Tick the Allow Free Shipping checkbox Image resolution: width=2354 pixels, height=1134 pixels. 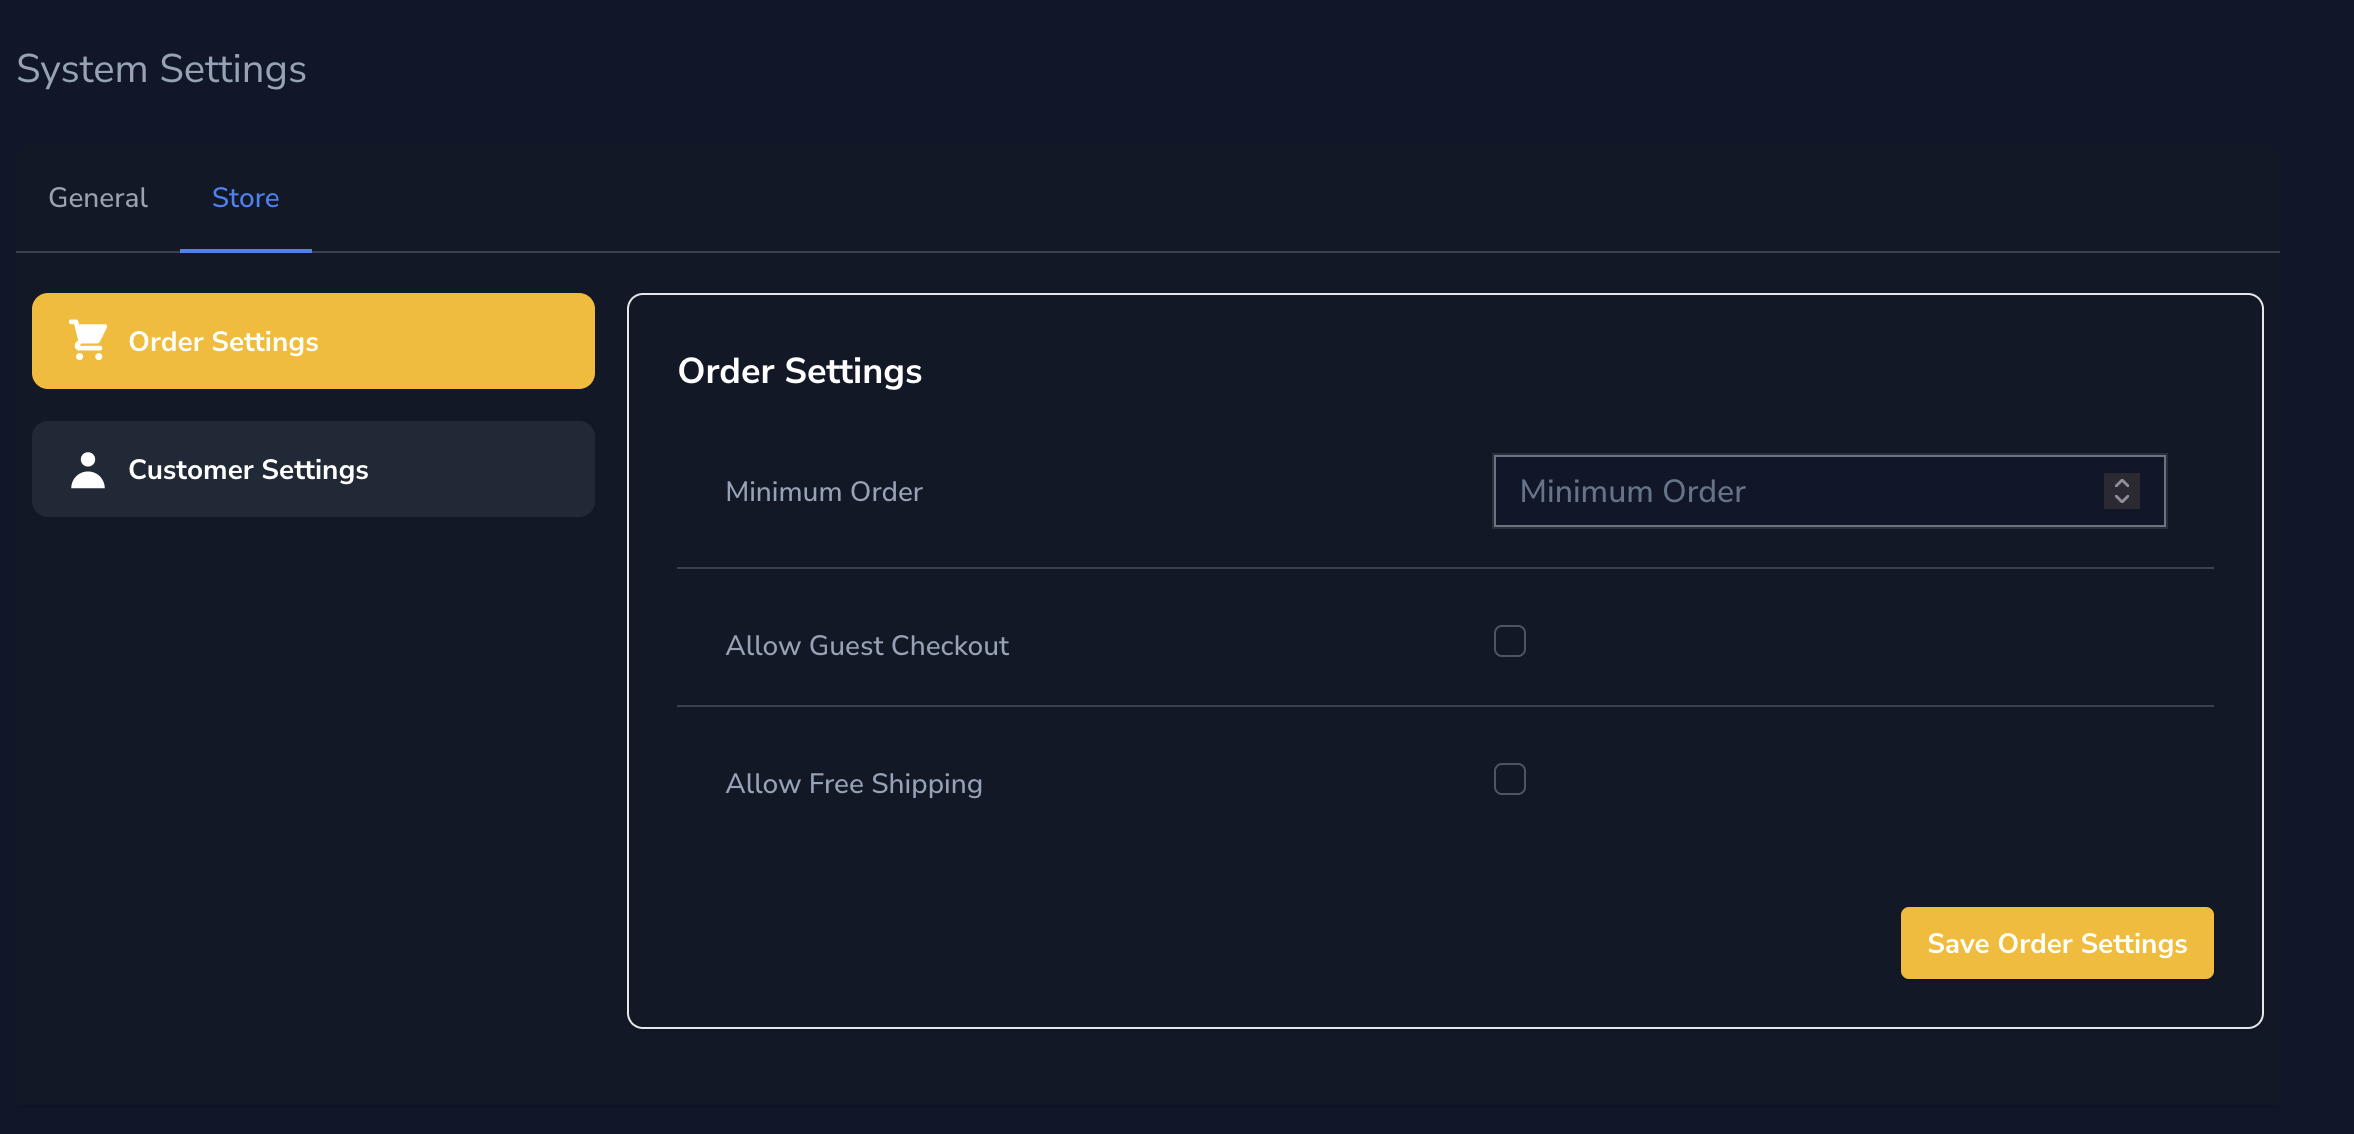point(1509,779)
